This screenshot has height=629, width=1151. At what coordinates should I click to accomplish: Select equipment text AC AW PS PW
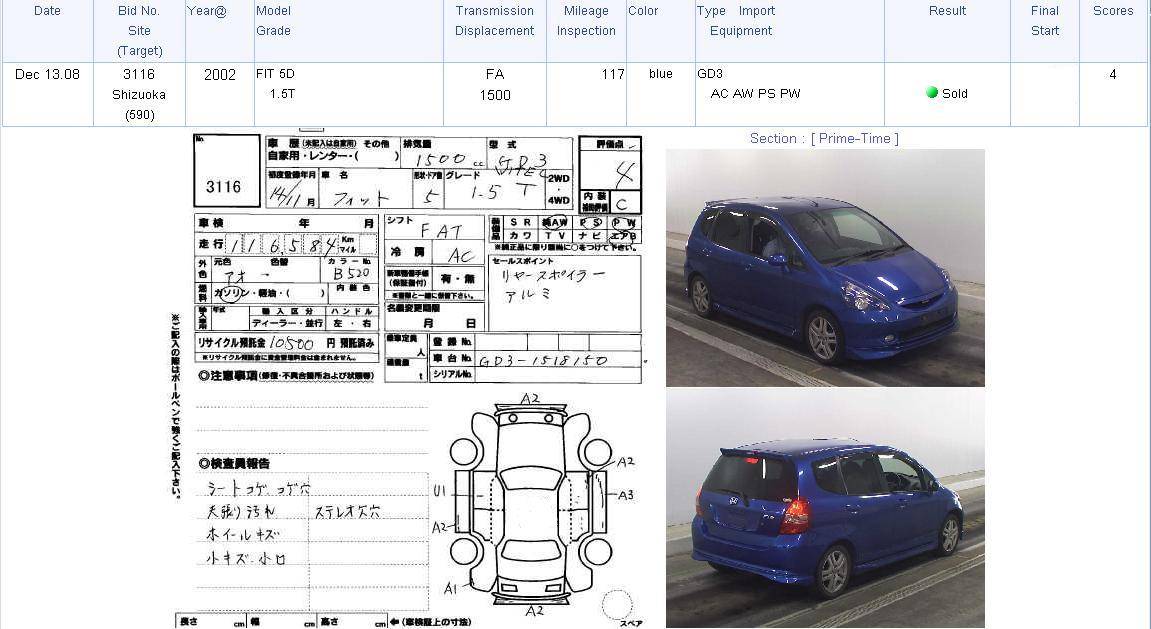click(x=755, y=94)
